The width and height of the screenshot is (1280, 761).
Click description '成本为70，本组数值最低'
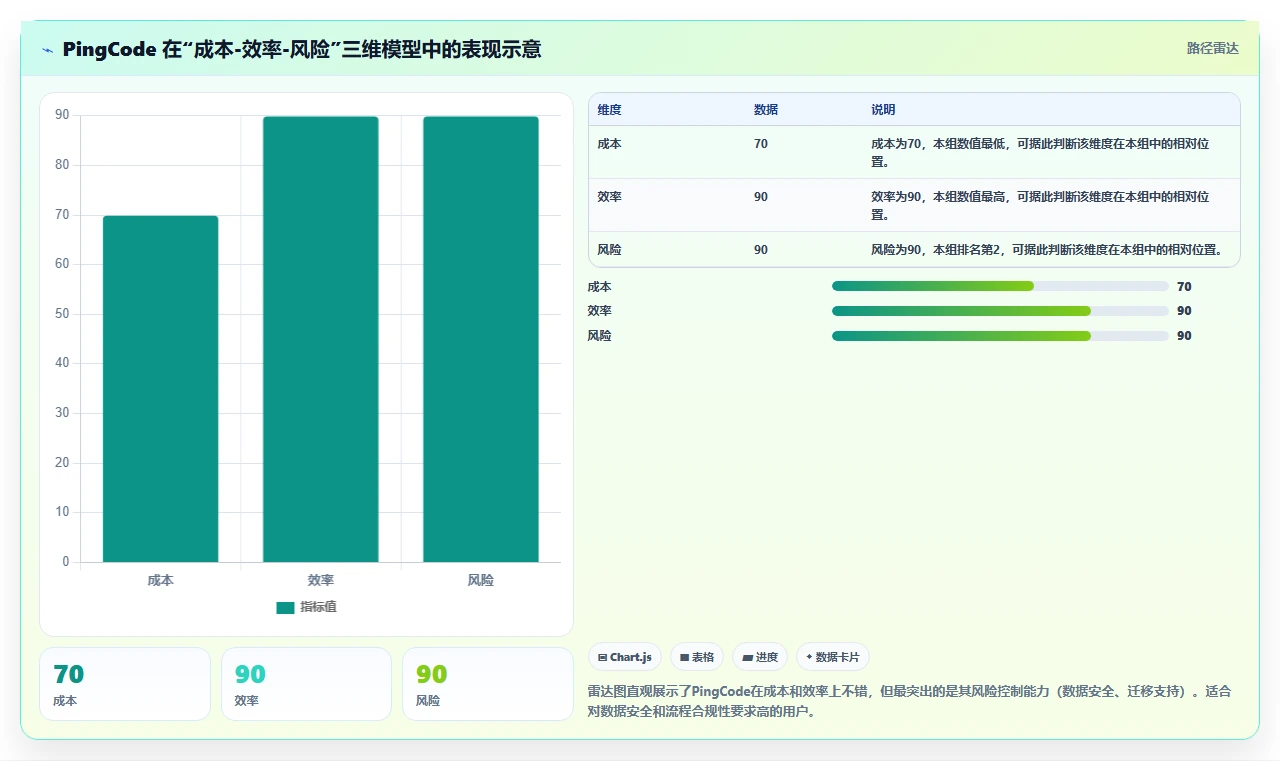[1040, 152]
